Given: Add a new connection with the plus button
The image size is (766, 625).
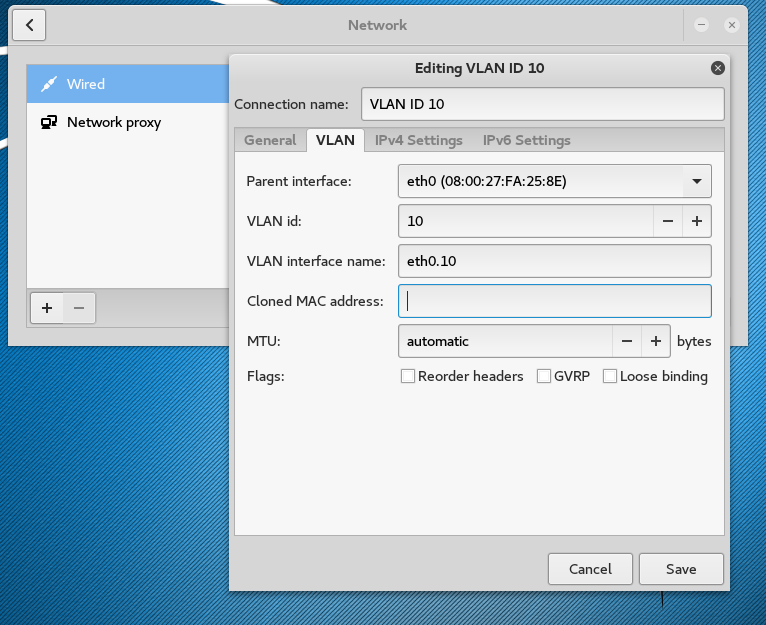Looking at the screenshot, I should pos(47,308).
